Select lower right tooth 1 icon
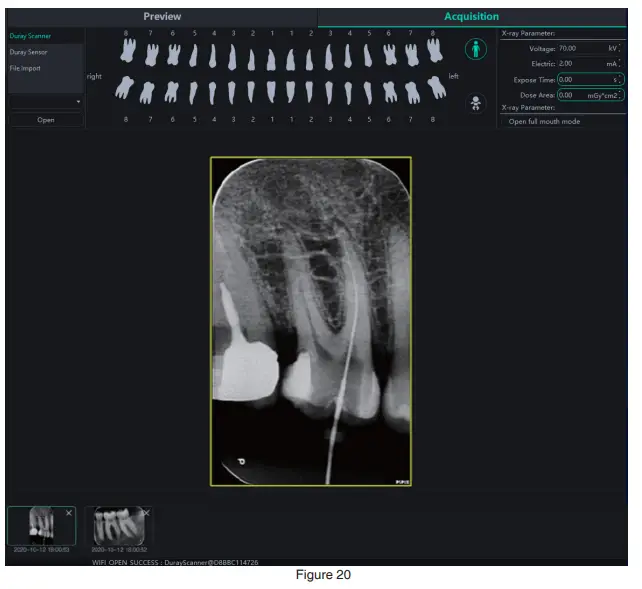The image size is (642, 589). click(x=271, y=91)
